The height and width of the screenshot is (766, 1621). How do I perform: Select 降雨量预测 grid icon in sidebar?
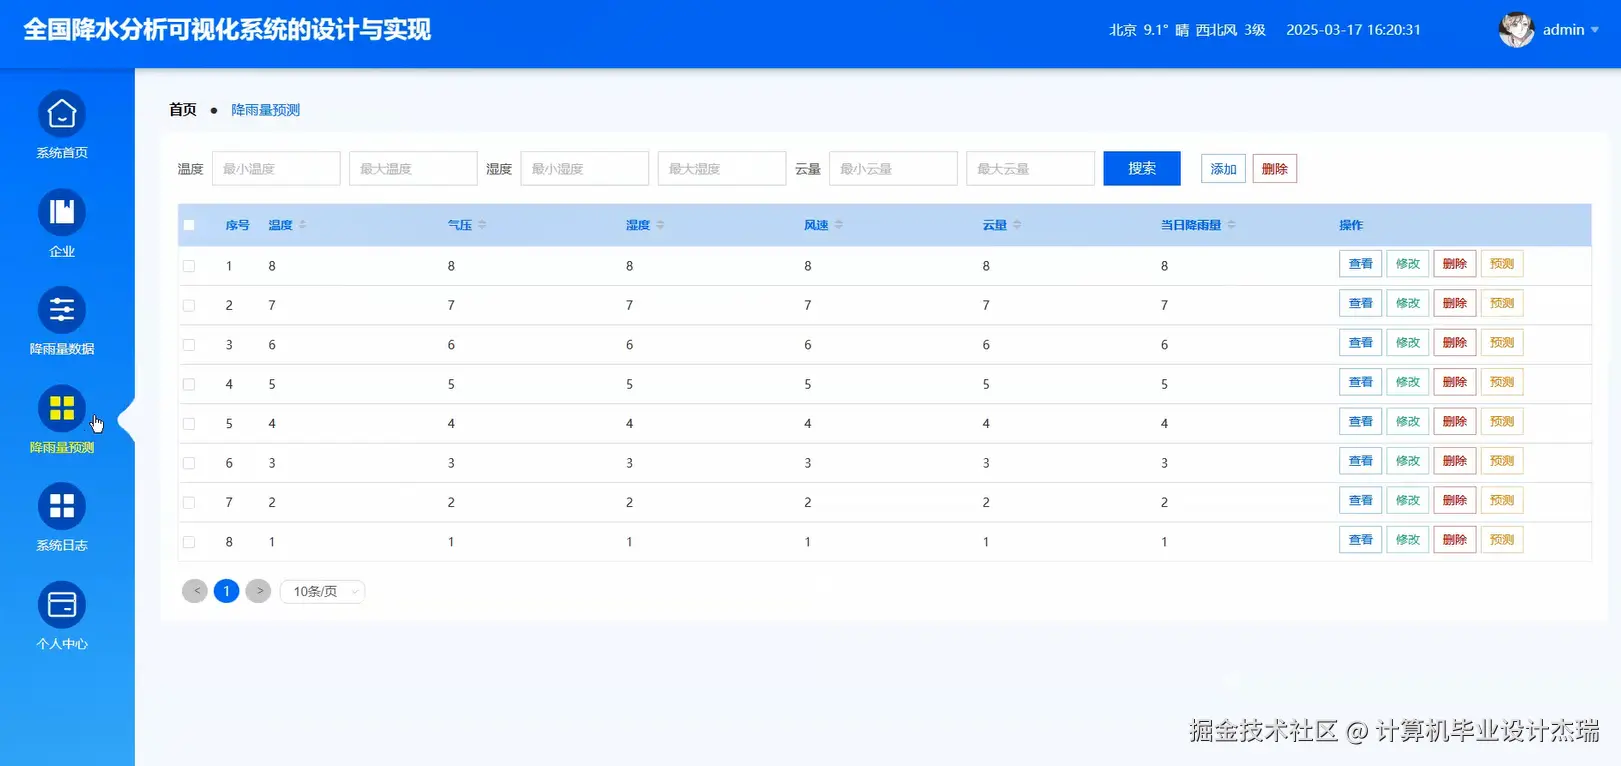pyautogui.click(x=62, y=408)
